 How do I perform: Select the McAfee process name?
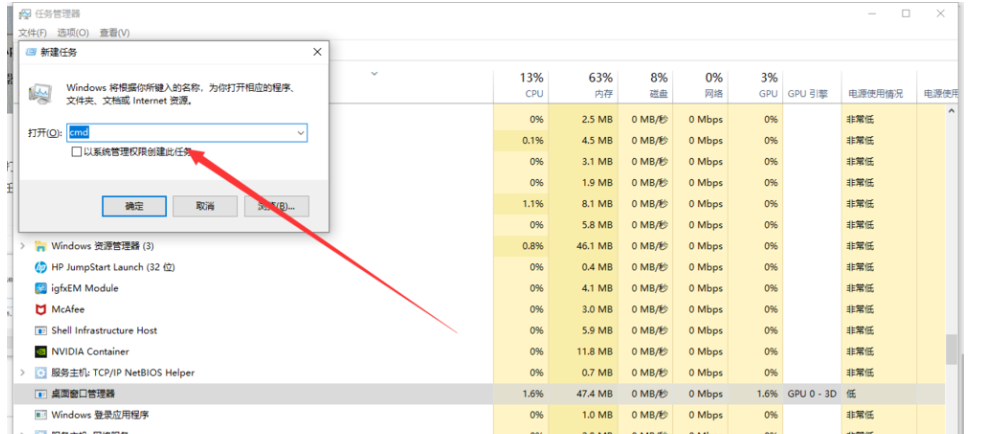[68, 310]
